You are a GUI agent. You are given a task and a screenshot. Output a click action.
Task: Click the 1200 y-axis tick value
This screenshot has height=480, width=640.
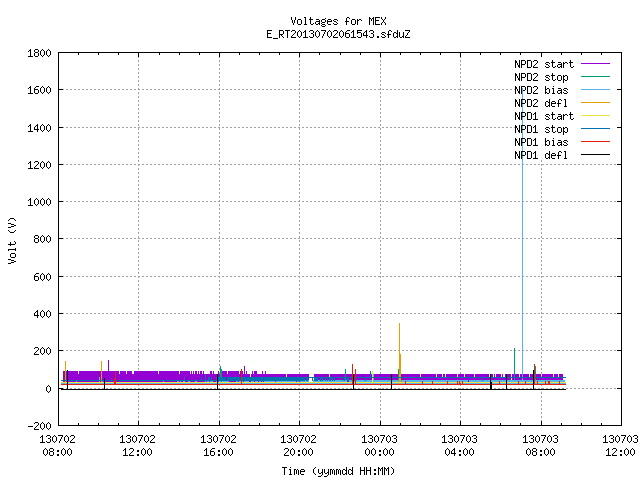click(39, 165)
